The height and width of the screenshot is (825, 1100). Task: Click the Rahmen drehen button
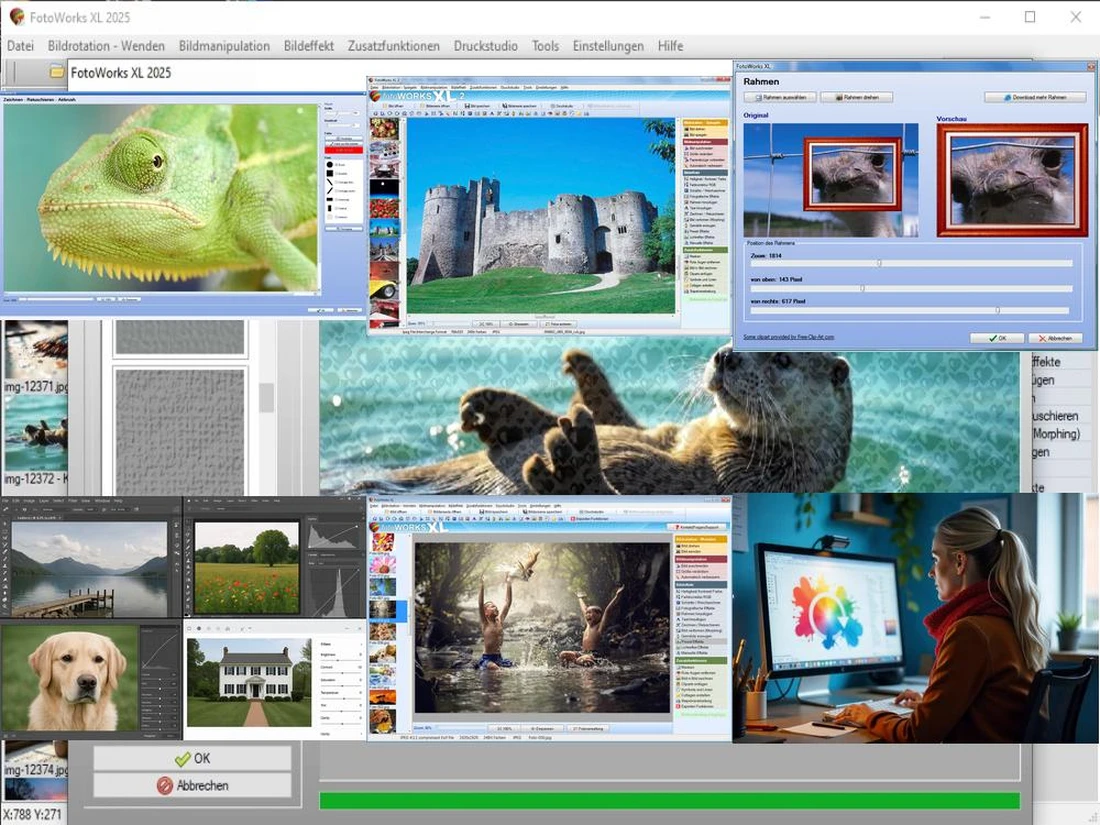click(857, 98)
